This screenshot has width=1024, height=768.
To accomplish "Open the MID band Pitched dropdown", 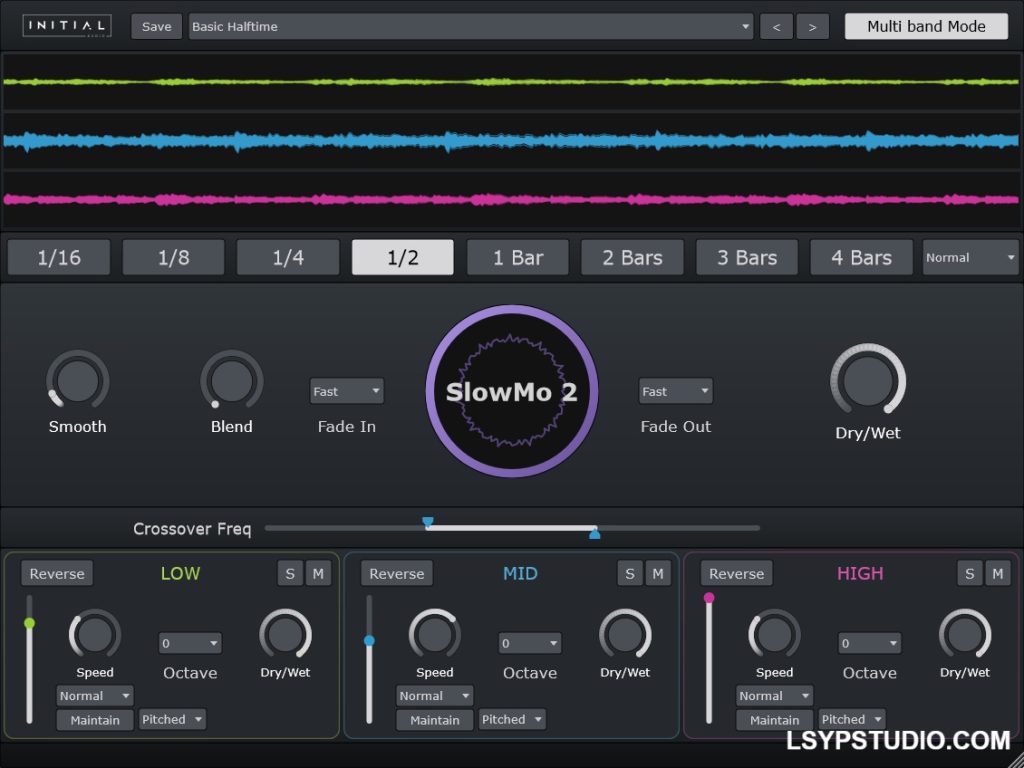I will point(512,719).
